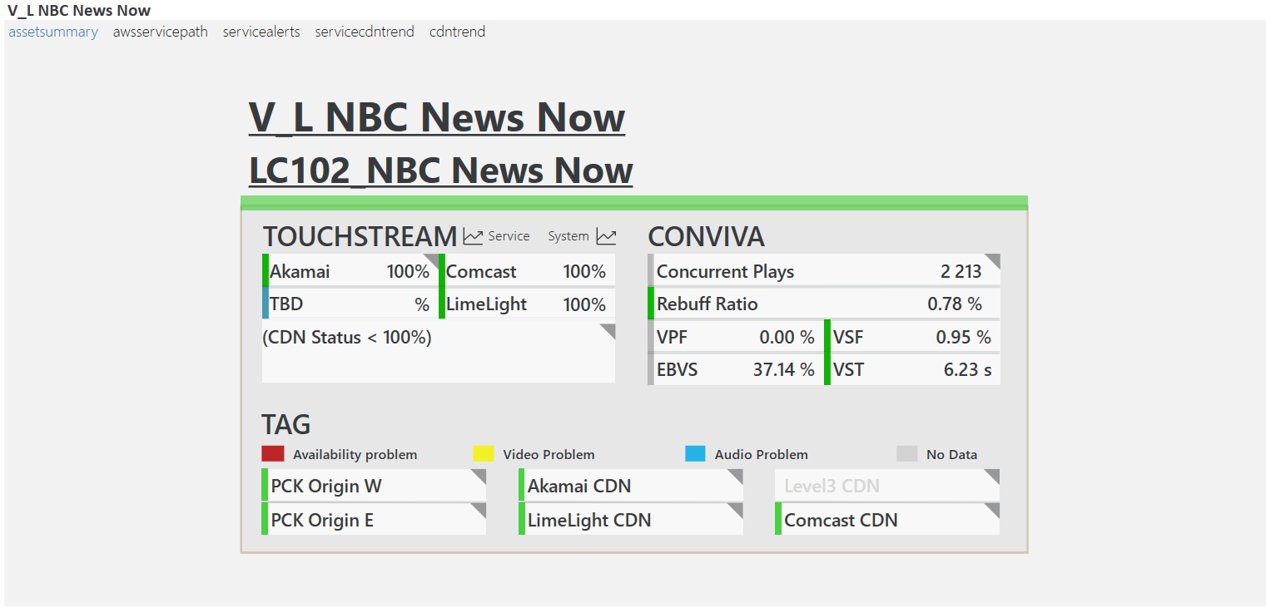Open the LC102_NBC News Now heading link

[441, 170]
